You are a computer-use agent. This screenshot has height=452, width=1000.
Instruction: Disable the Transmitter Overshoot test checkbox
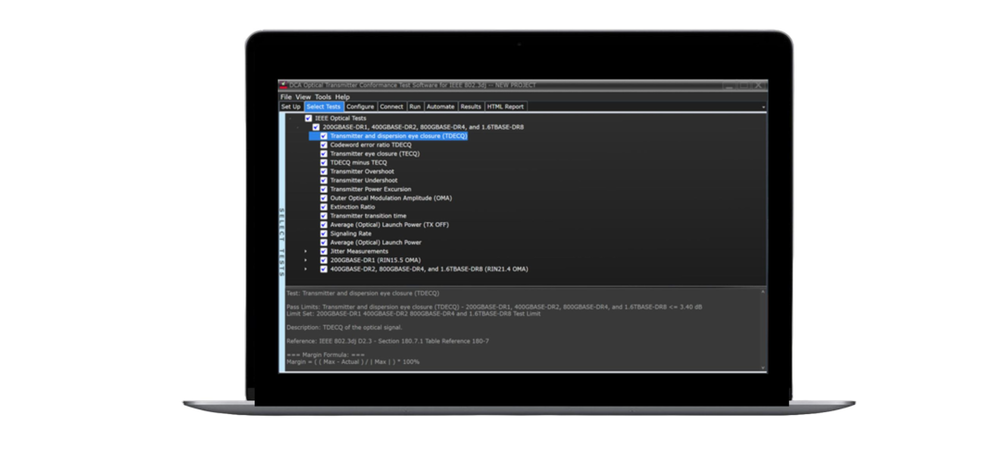324,171
